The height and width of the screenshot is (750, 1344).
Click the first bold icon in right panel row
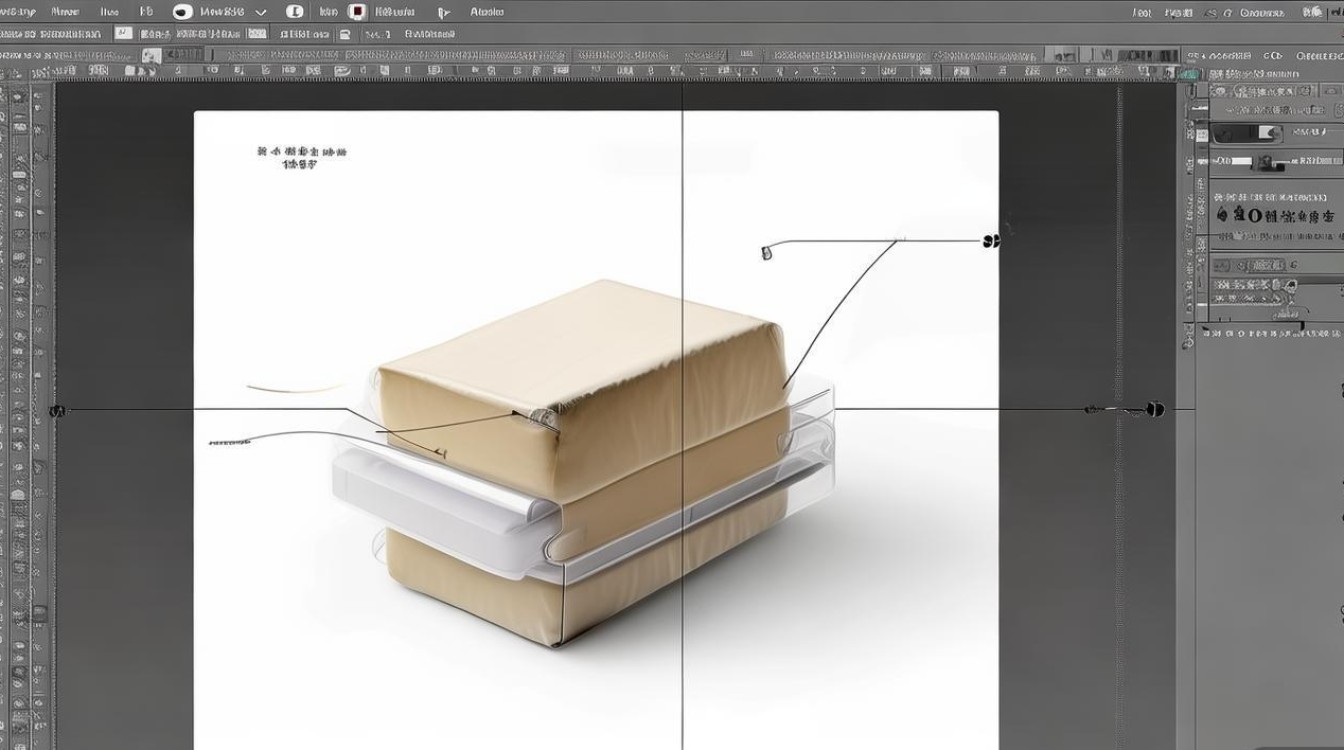pos(1222,215)
